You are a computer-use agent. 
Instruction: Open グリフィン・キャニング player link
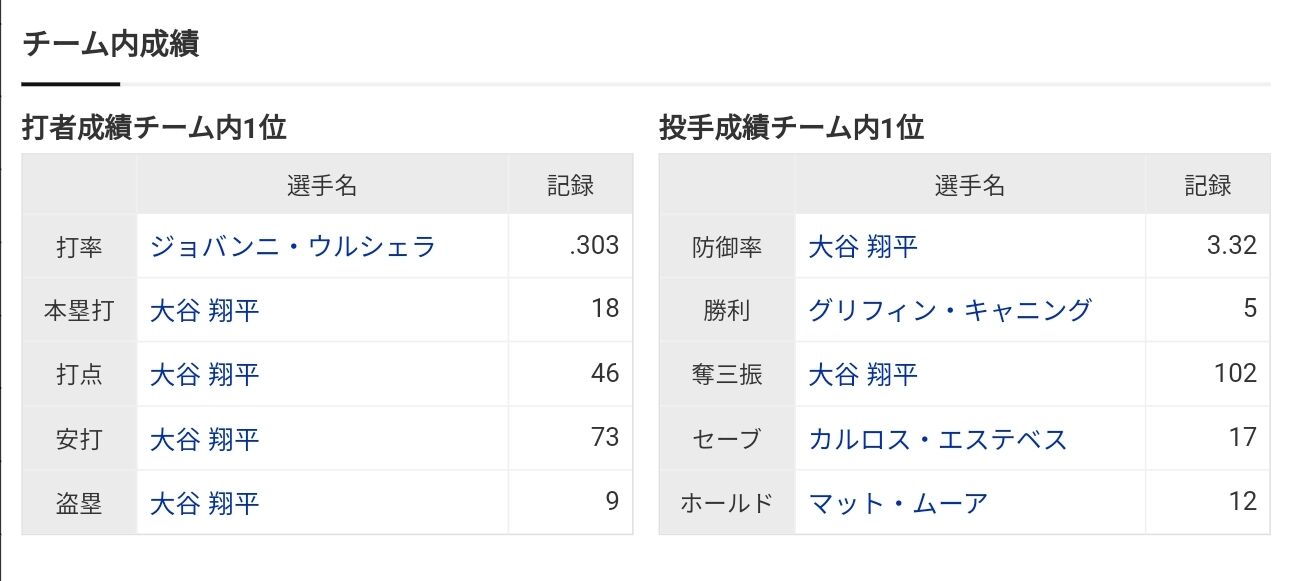[x=950, y=310]
